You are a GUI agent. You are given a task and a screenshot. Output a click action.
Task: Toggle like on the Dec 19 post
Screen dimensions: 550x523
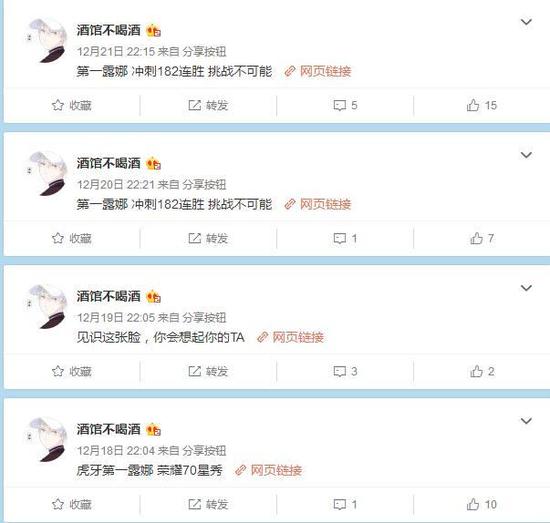tap(482, 371)
